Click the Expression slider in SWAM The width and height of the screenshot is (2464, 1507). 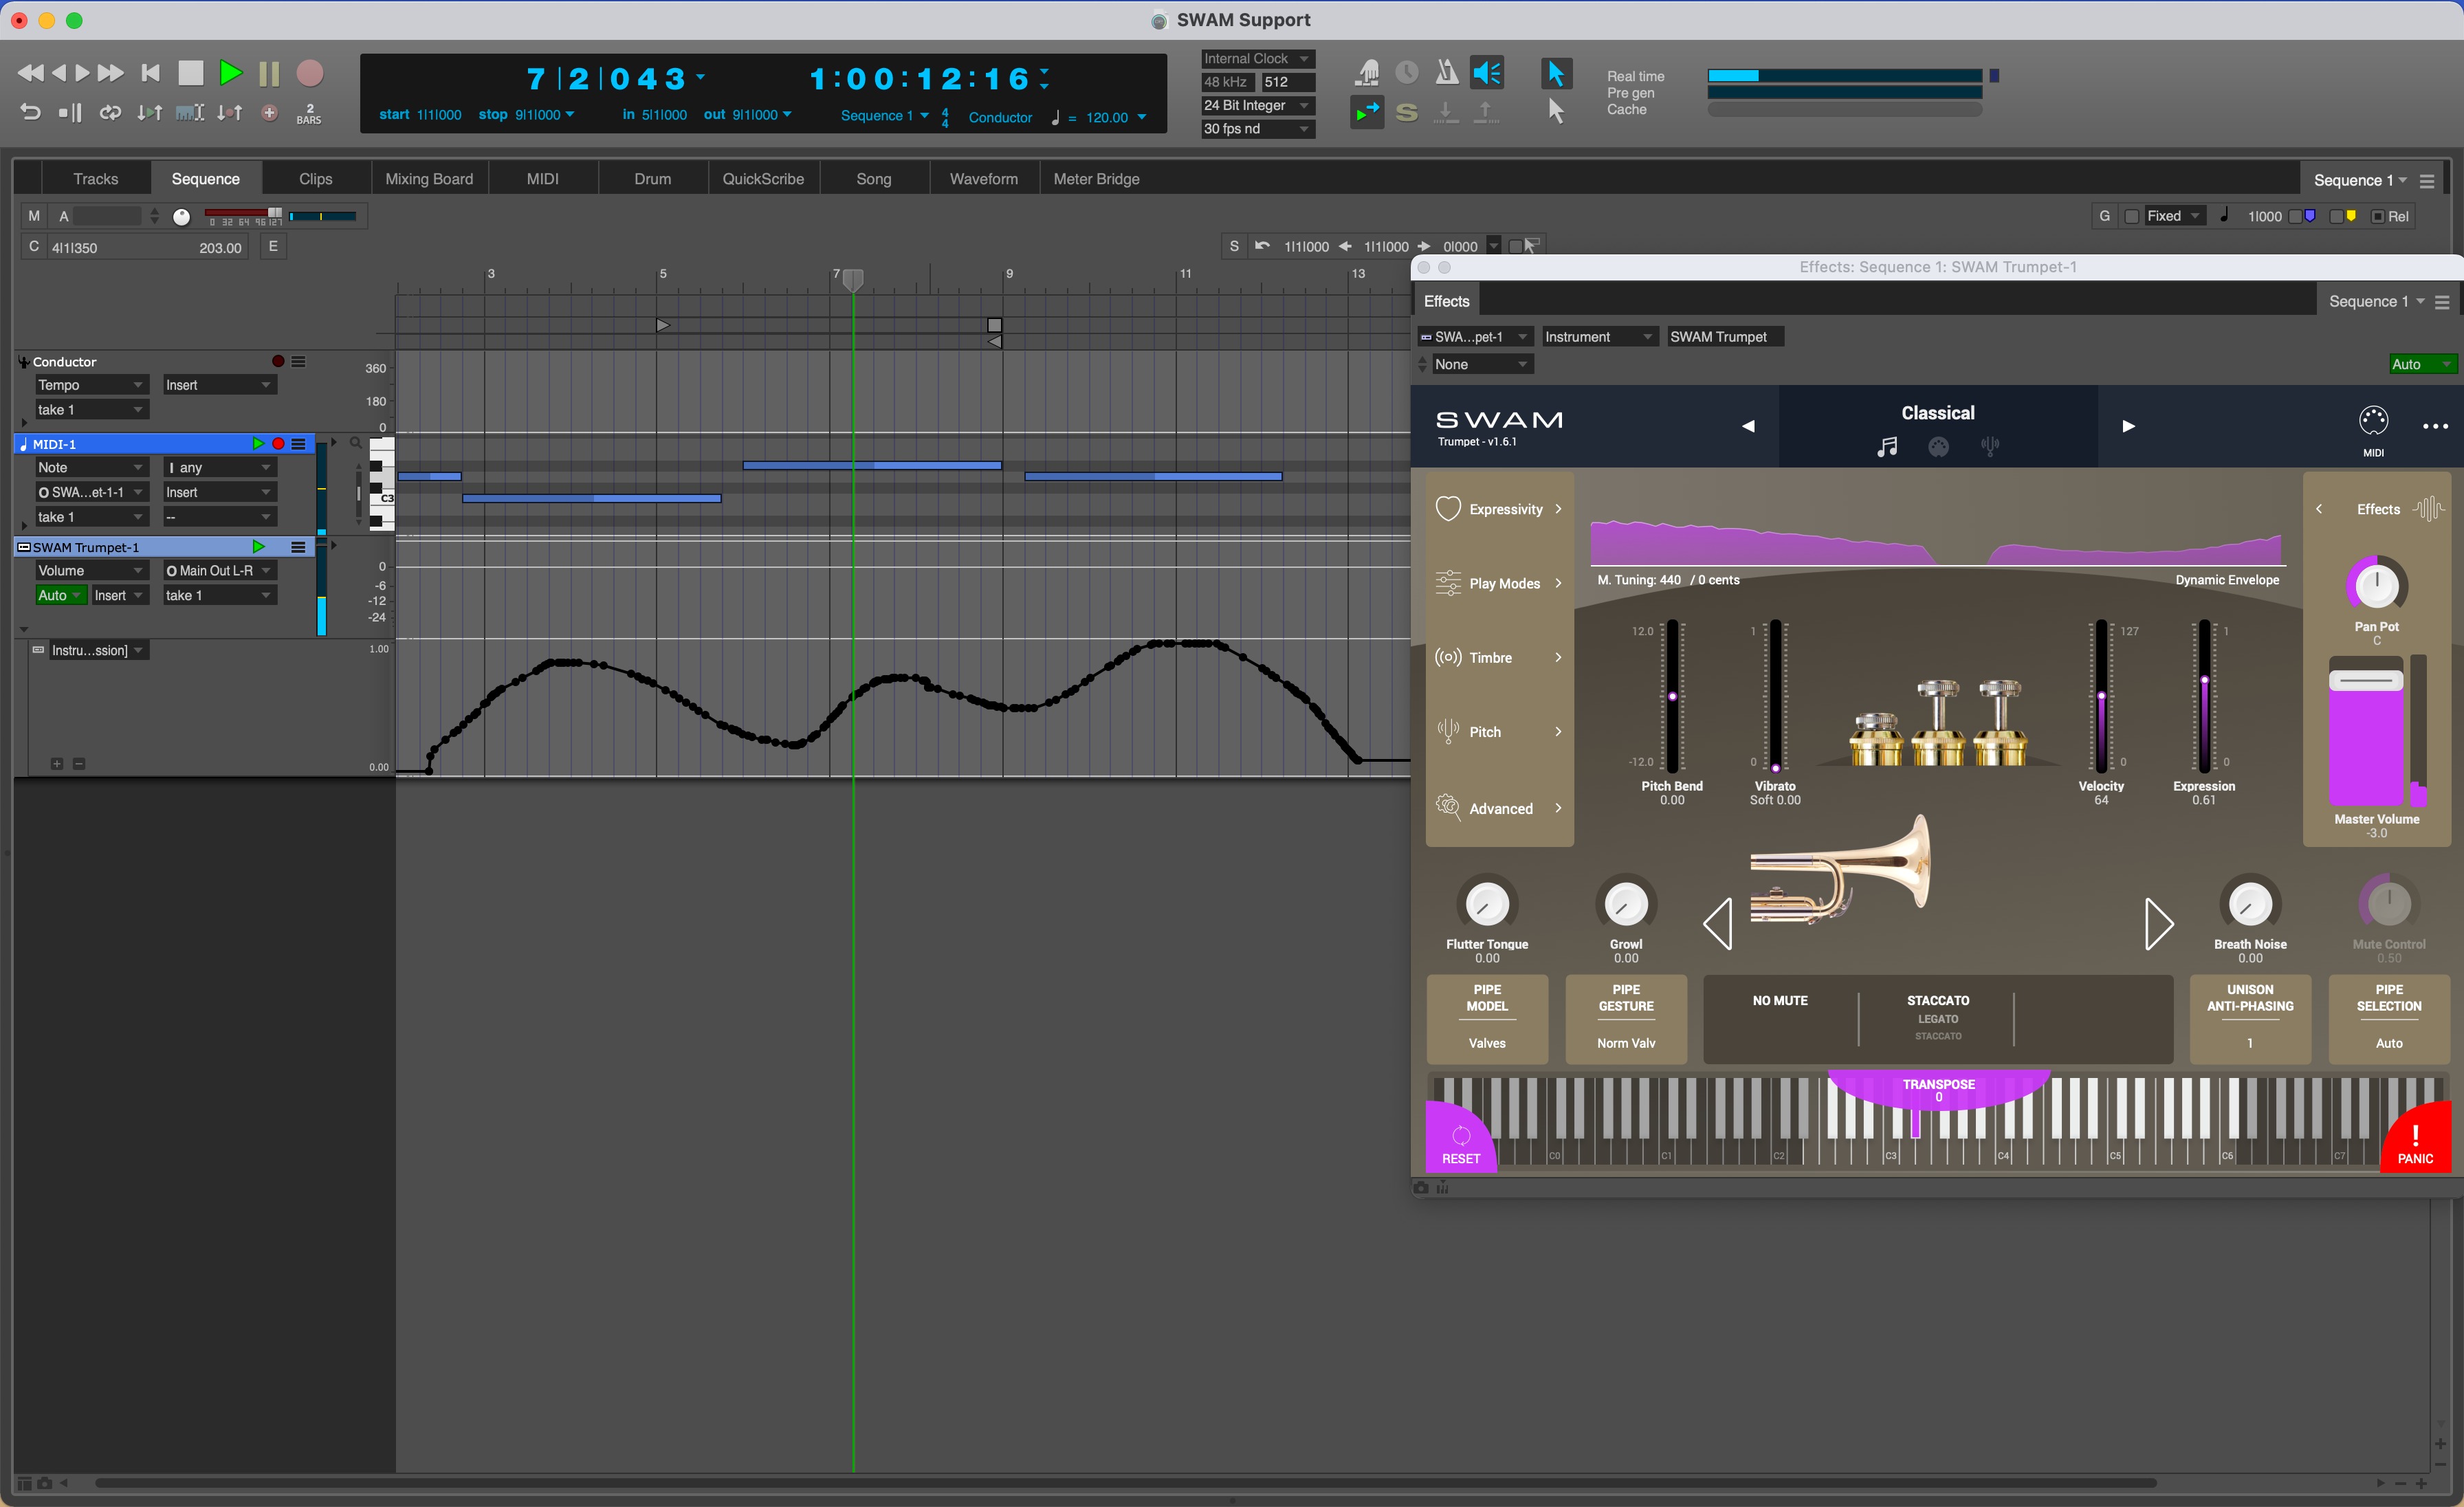[2204, 696]
